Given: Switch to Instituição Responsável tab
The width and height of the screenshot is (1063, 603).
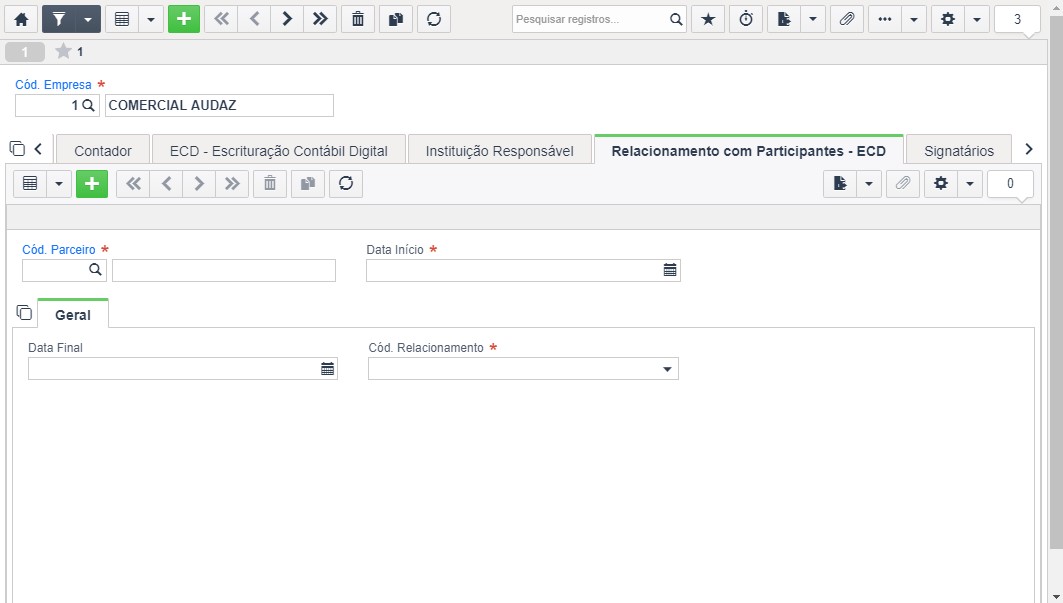Looking at the screenshot, I should [500, 151].
